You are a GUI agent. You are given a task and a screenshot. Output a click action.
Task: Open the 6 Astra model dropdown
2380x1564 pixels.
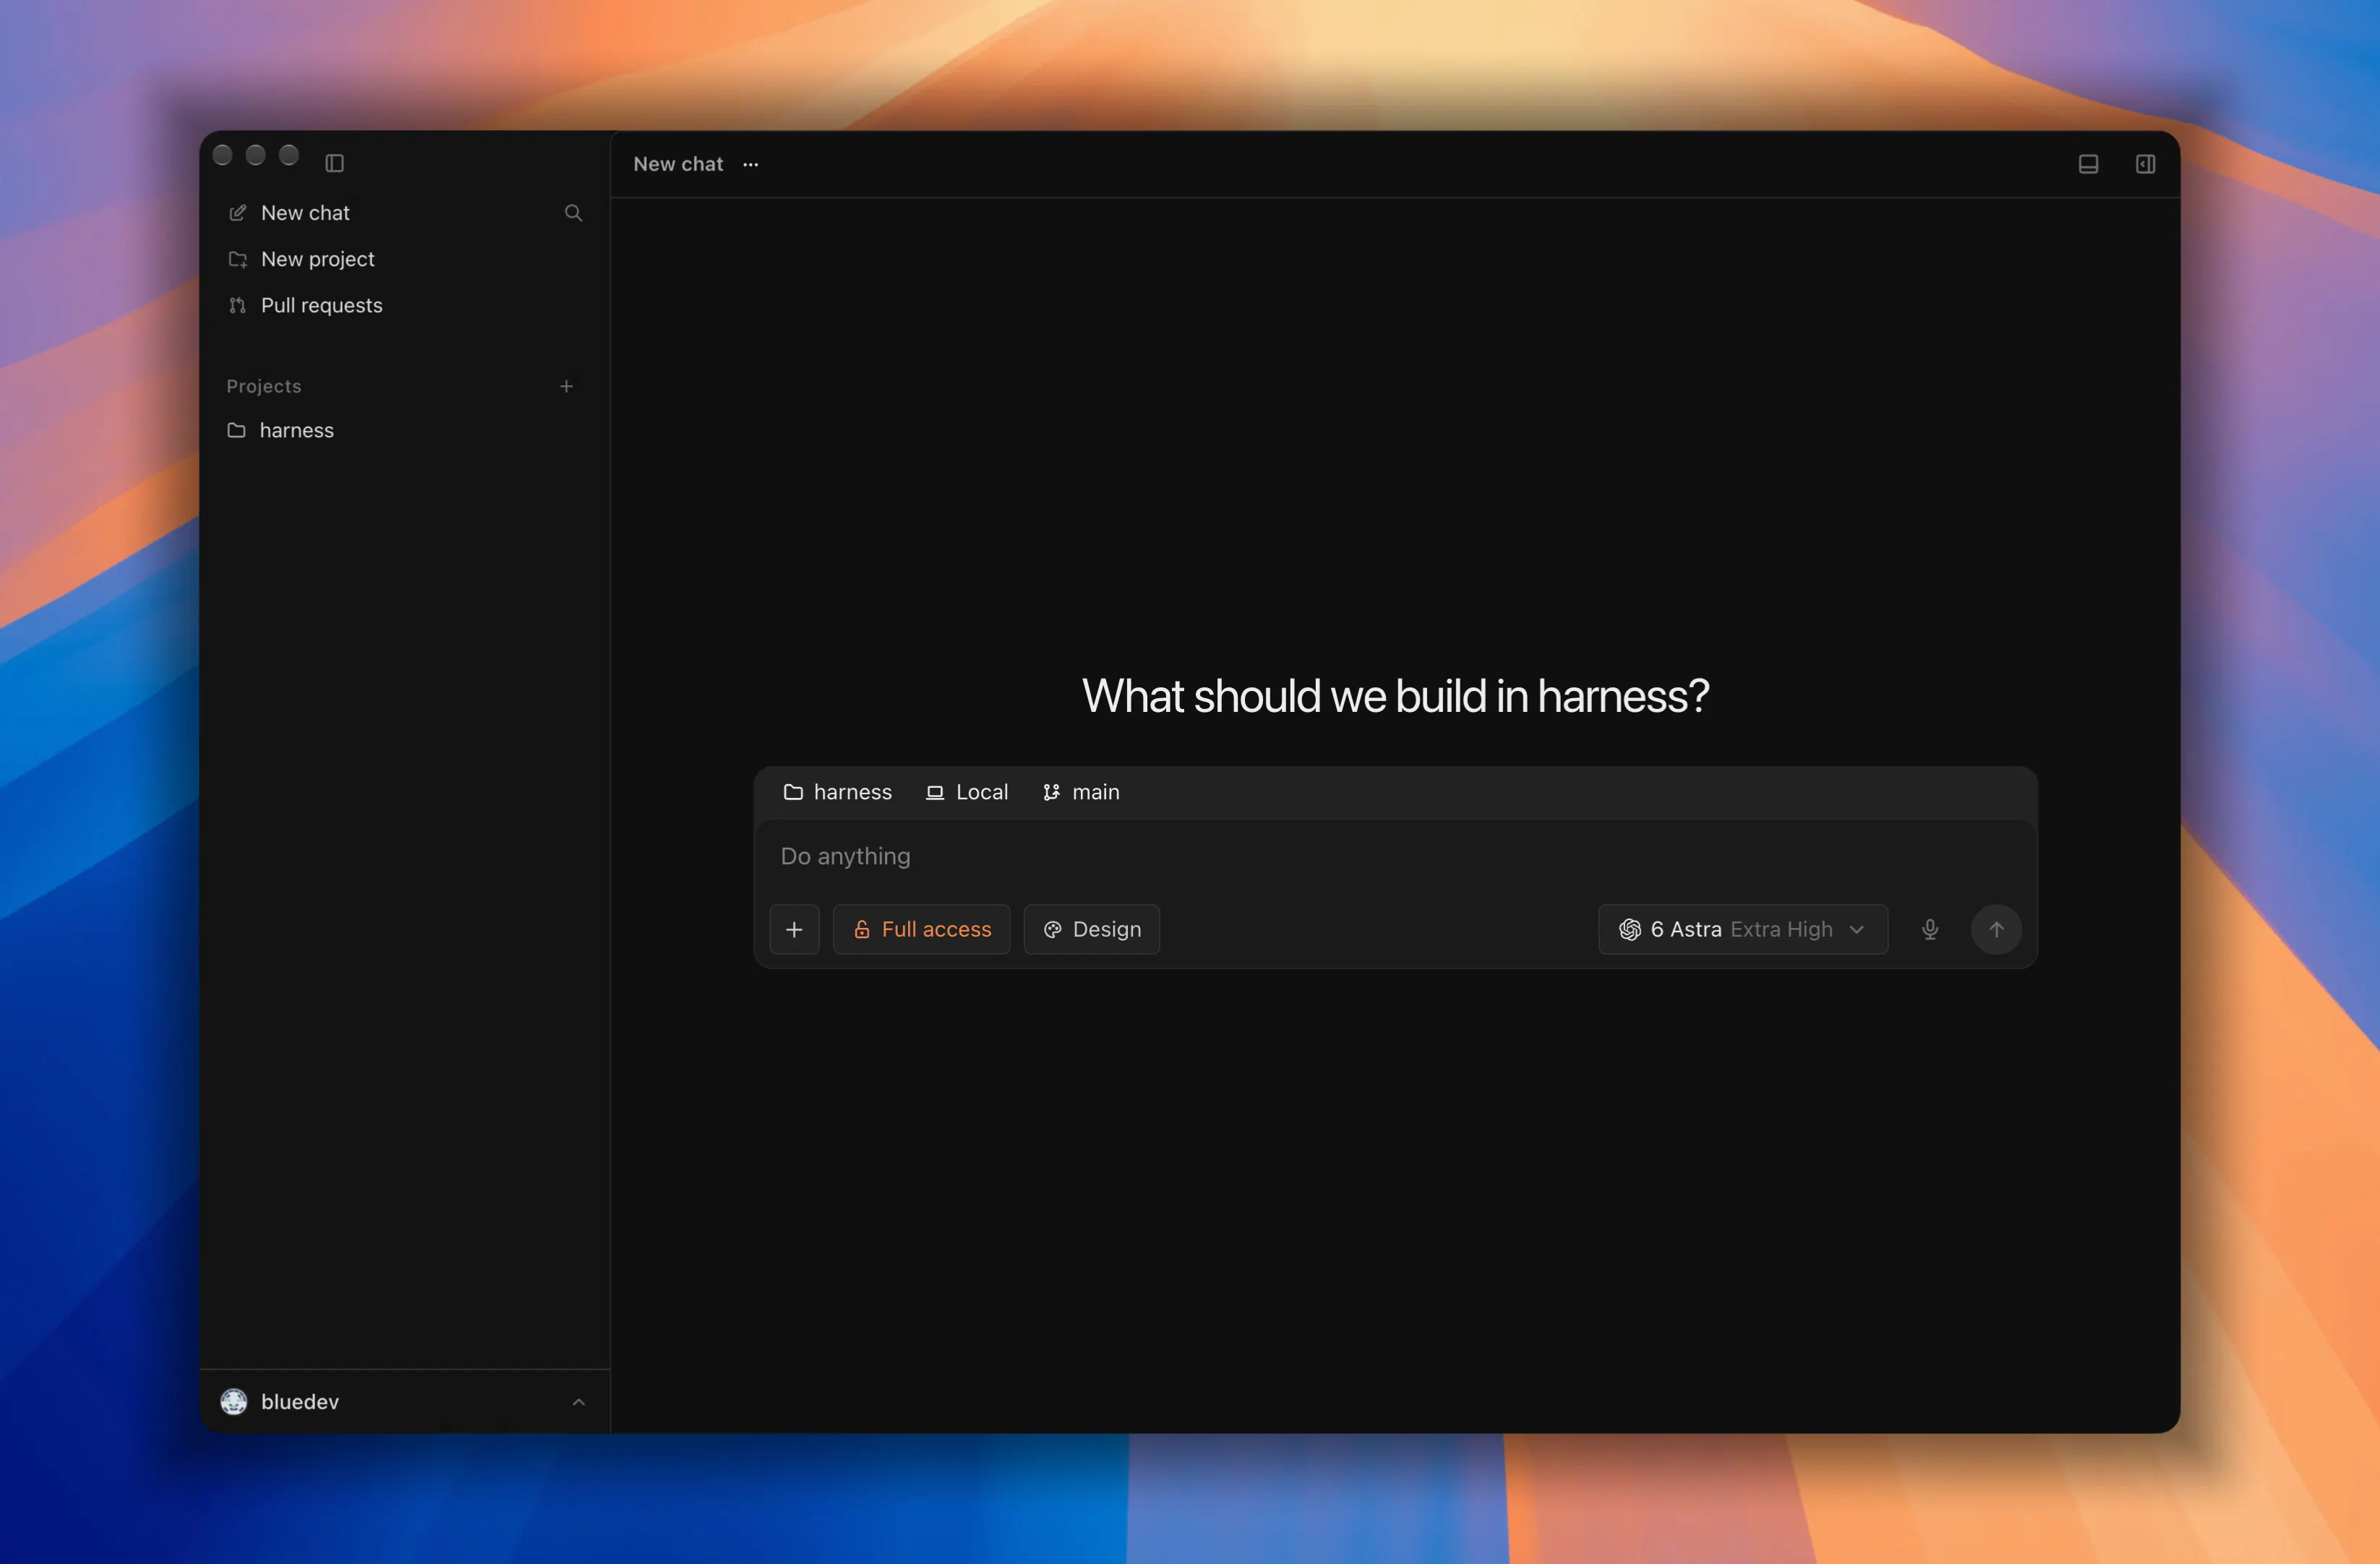tap(1742, 929)
